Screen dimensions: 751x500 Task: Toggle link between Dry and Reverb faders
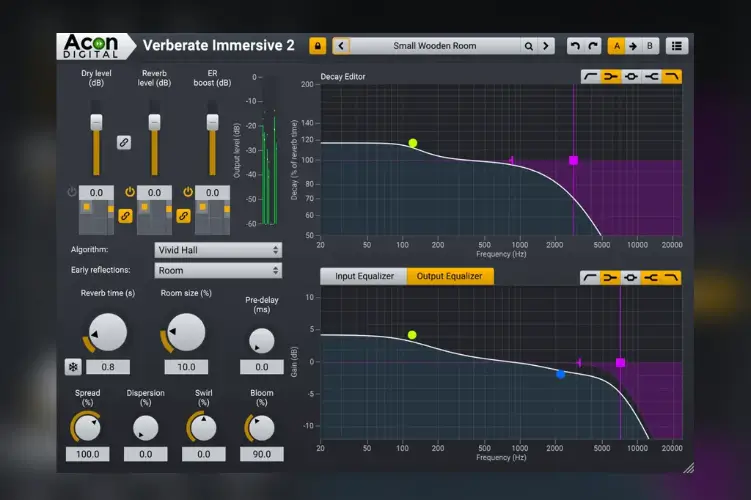coord(124,142)
